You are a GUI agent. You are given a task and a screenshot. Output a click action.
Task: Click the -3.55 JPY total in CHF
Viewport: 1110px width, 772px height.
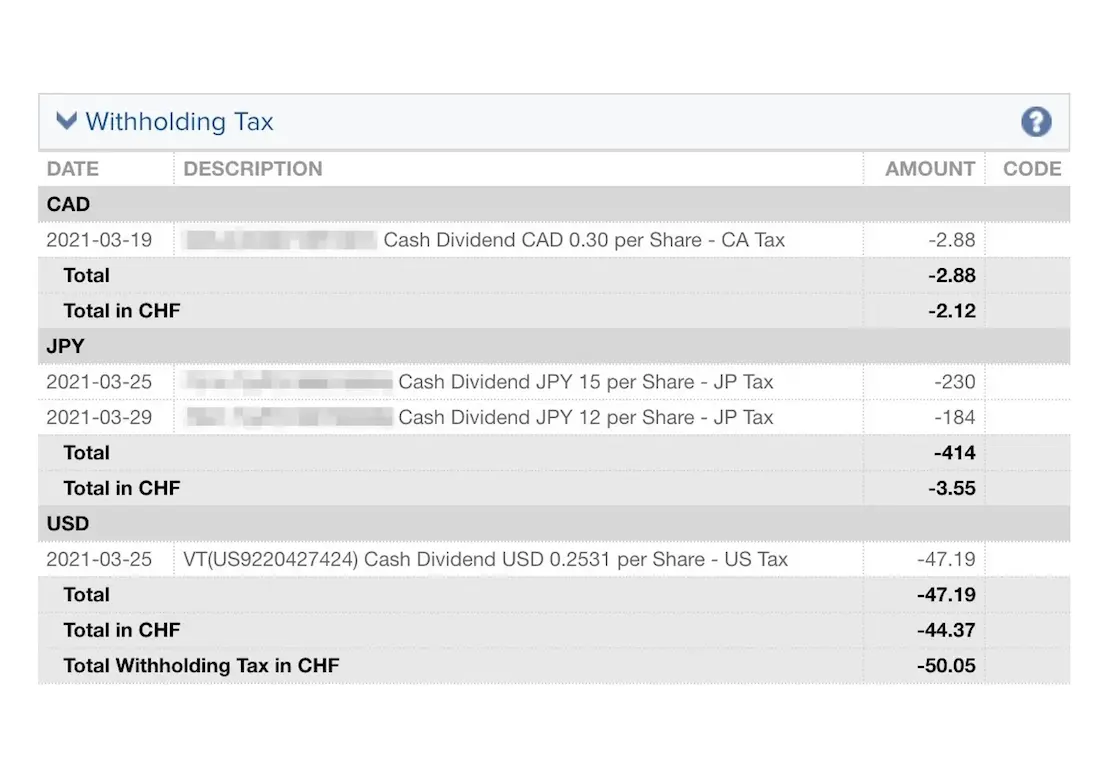[951, 488]
